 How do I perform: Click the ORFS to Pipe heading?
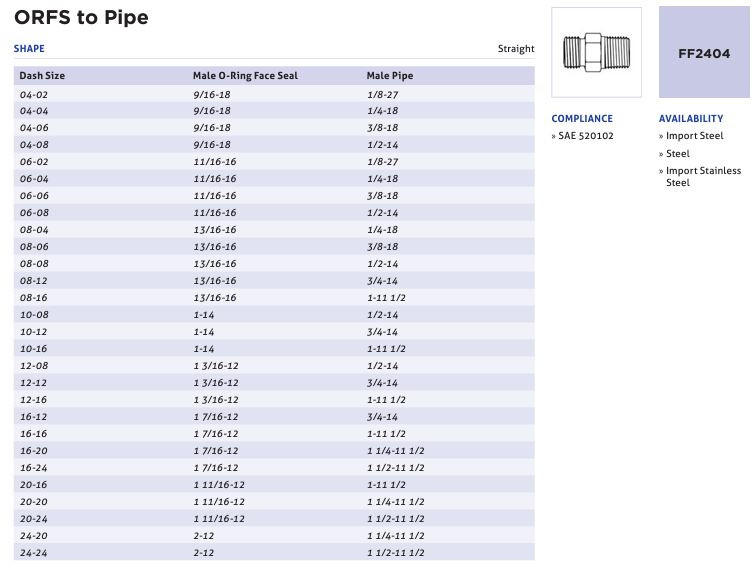click(x=81, y=18)
